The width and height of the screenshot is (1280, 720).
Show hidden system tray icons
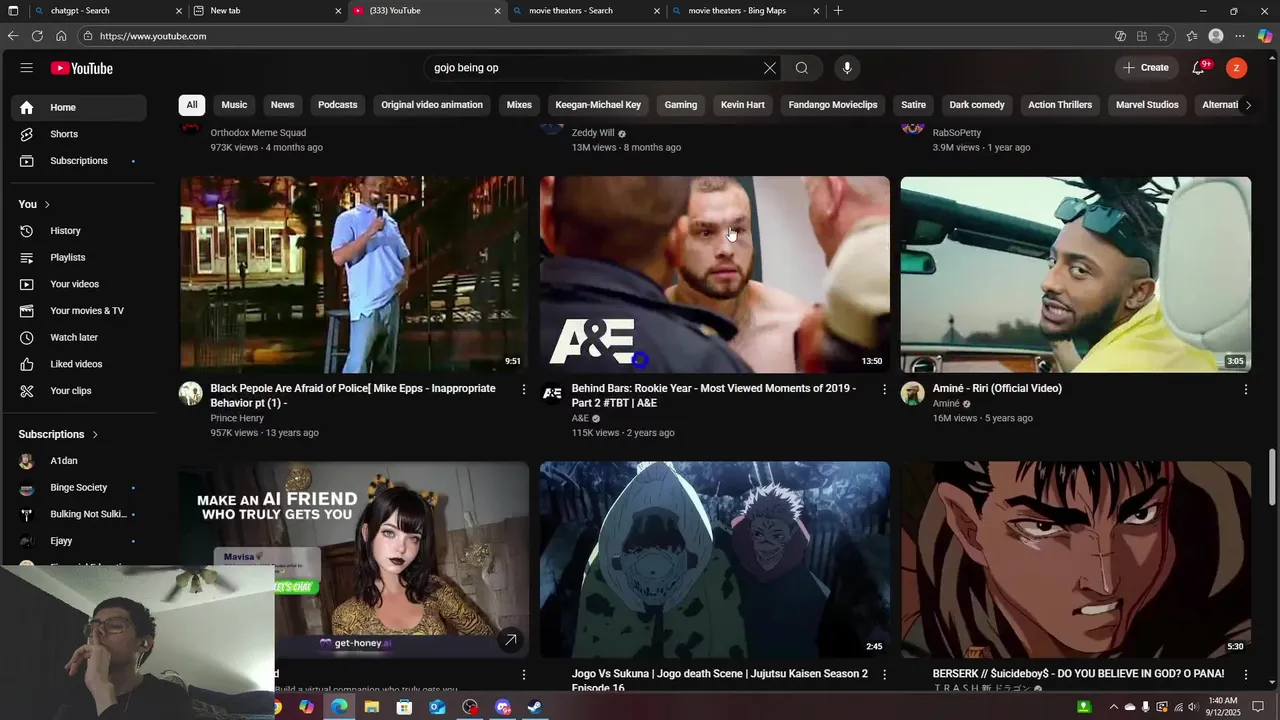[x=1113, y=707]
